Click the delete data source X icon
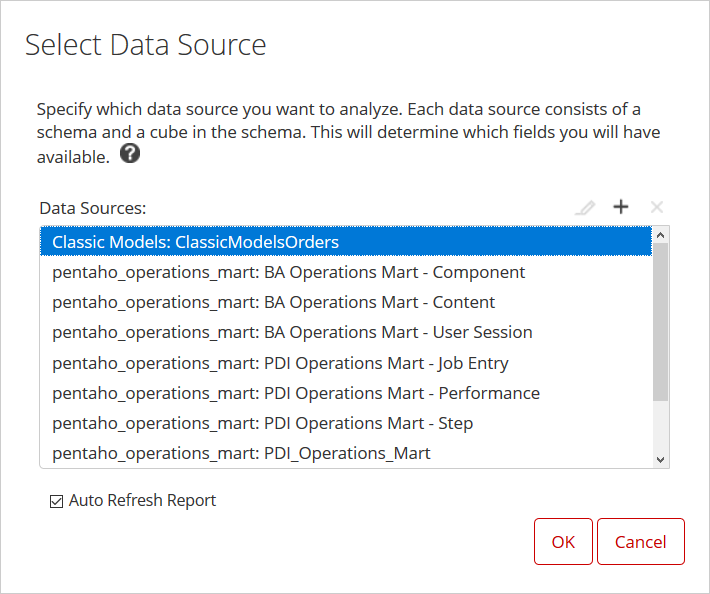The width and height of the screenshot is (710, 594). coord(657,207)
